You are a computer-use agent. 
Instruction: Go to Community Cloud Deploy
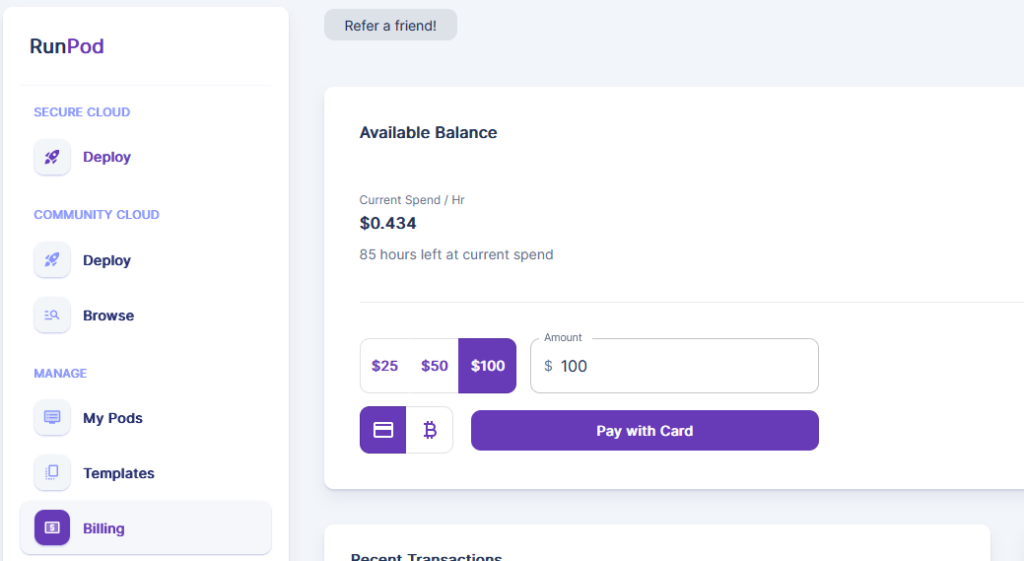click(x=107, y=260)
